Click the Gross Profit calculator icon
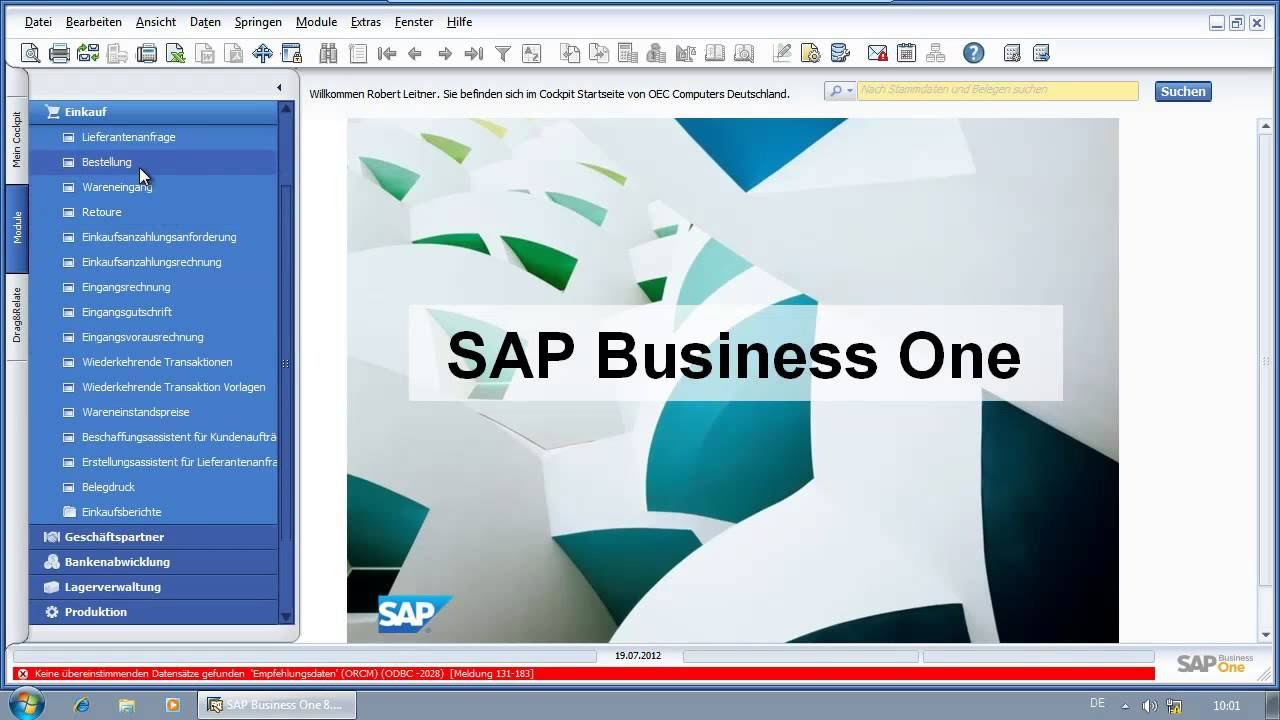 click(628, 53)
